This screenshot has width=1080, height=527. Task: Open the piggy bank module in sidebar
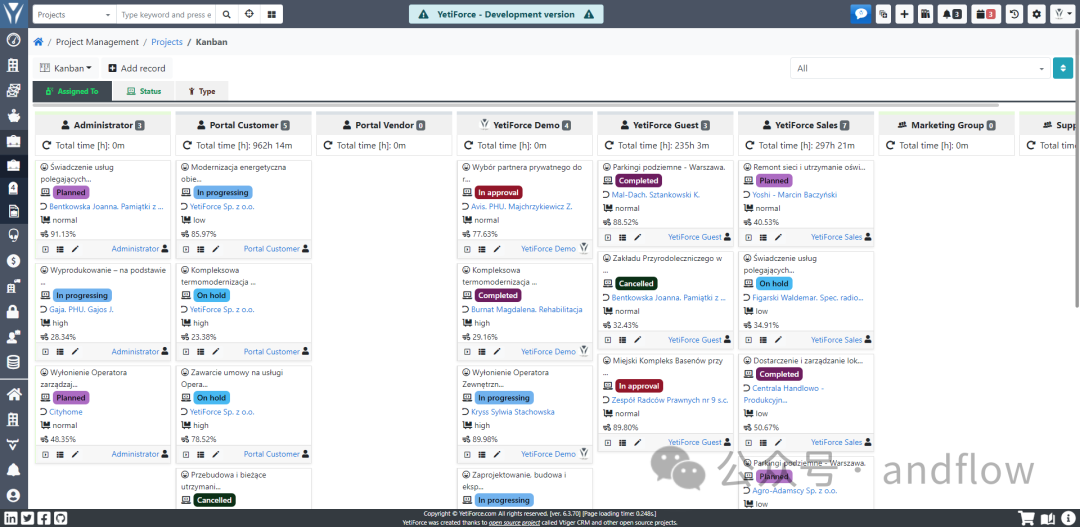click(13, 116)
